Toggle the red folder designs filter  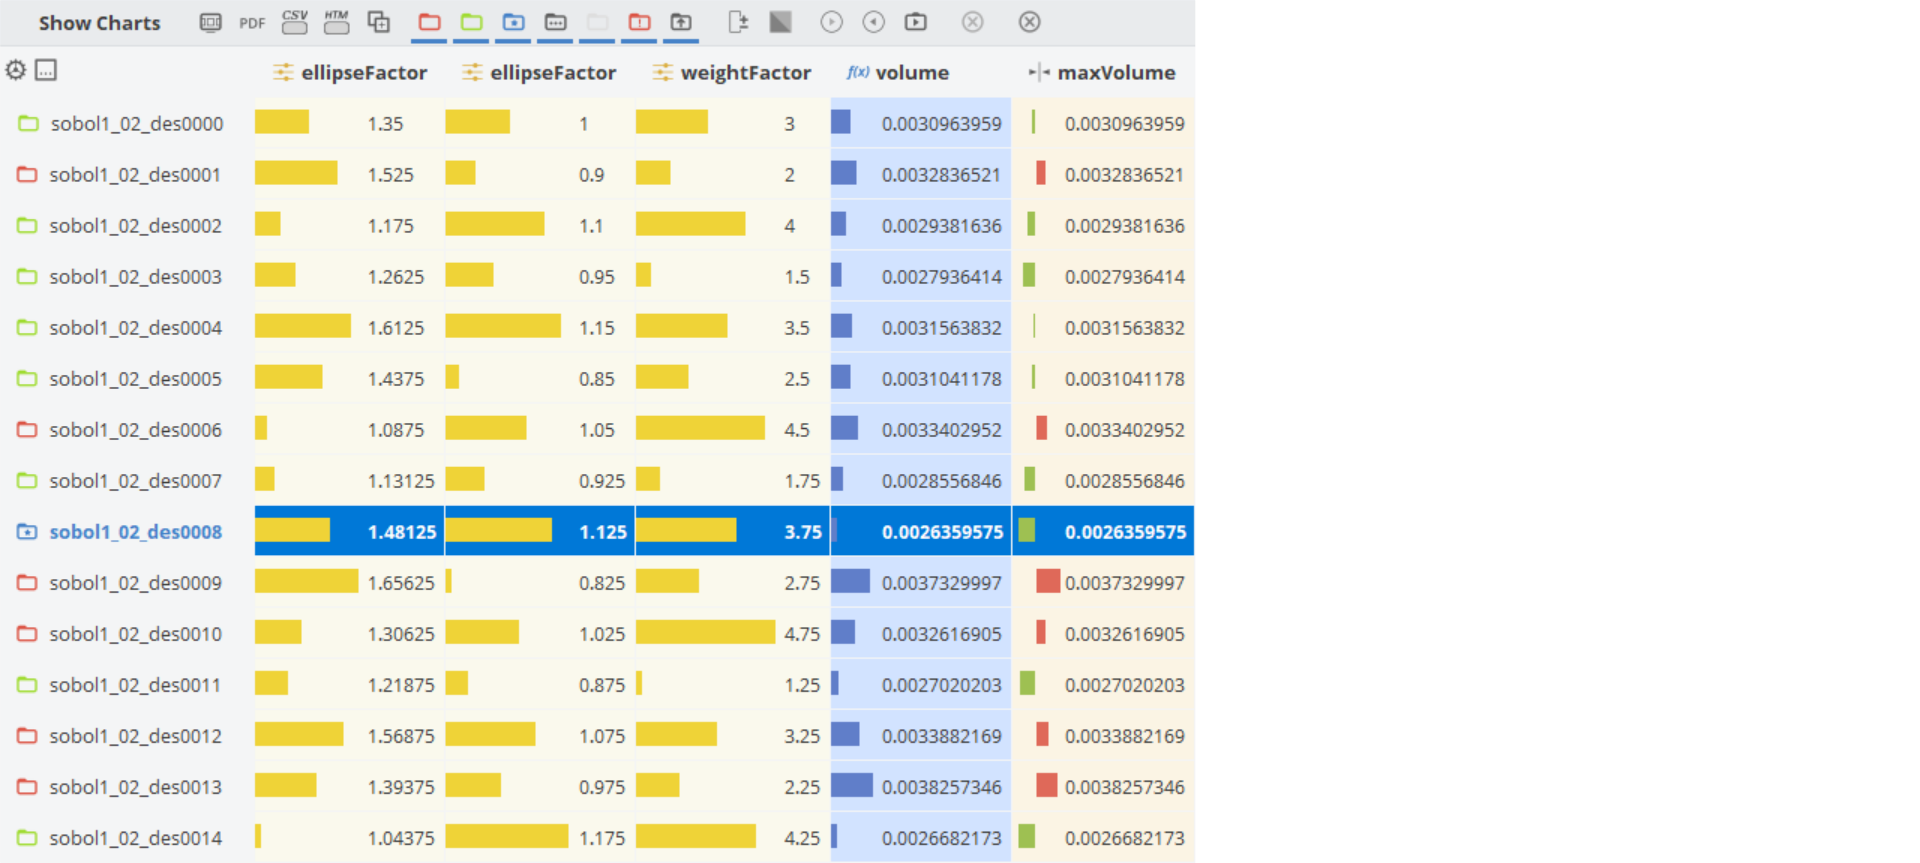(x=430, y=22)
